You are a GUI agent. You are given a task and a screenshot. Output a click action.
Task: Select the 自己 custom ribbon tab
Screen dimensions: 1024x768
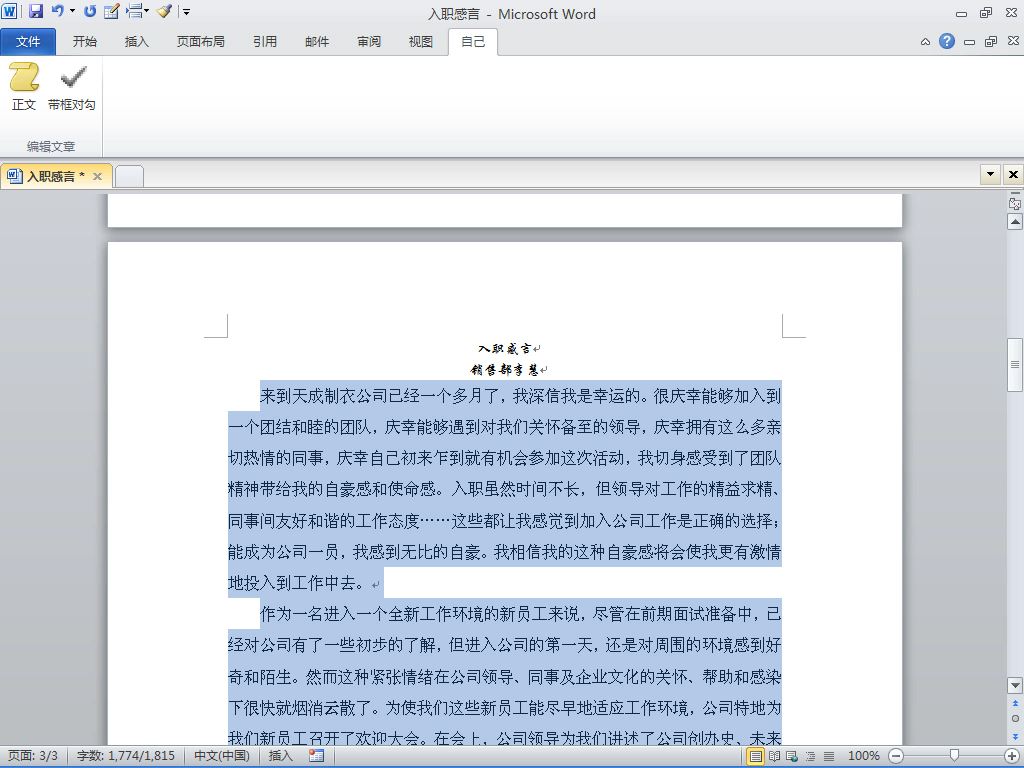coord(473,42)
